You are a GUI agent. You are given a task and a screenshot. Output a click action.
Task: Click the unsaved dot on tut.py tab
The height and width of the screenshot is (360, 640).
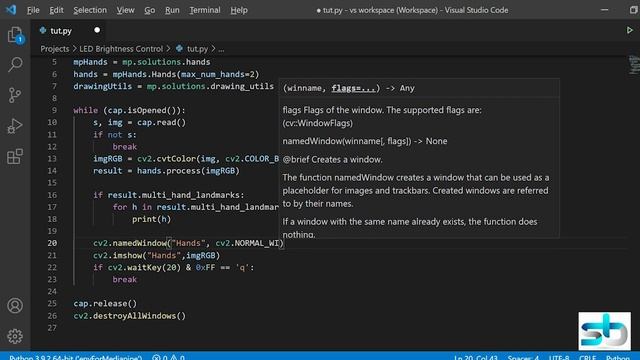(97, 30)
